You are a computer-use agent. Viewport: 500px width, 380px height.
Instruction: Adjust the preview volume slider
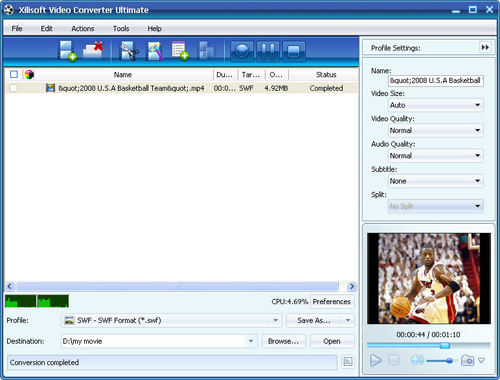point(449,360)
